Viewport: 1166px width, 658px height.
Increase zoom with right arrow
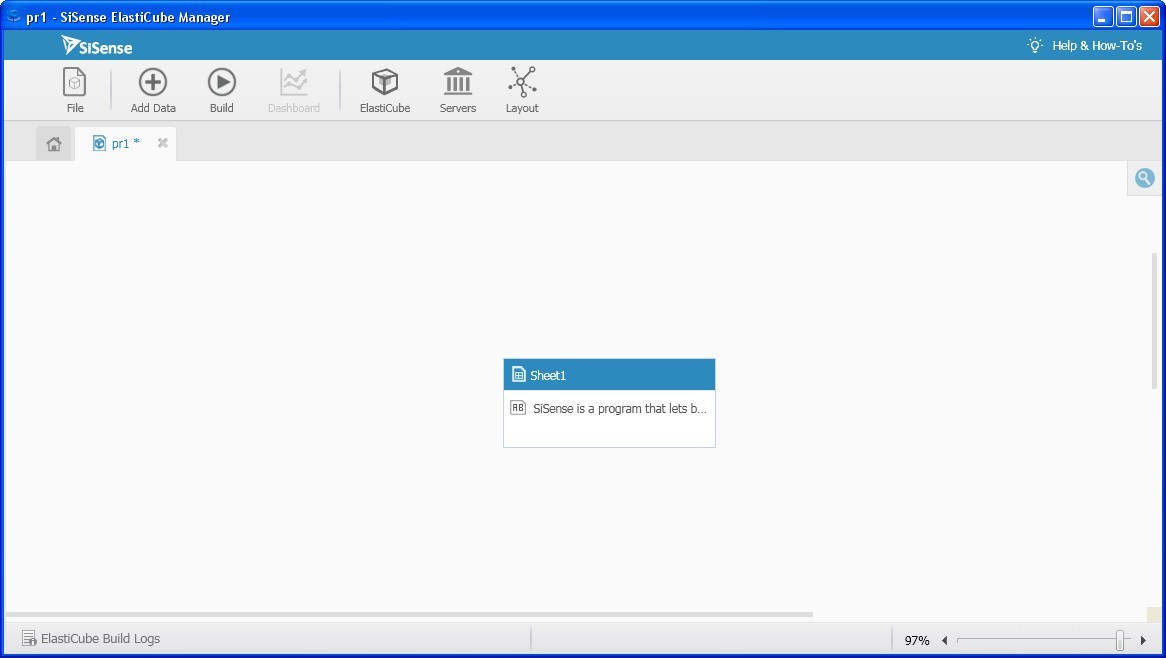1143,640
